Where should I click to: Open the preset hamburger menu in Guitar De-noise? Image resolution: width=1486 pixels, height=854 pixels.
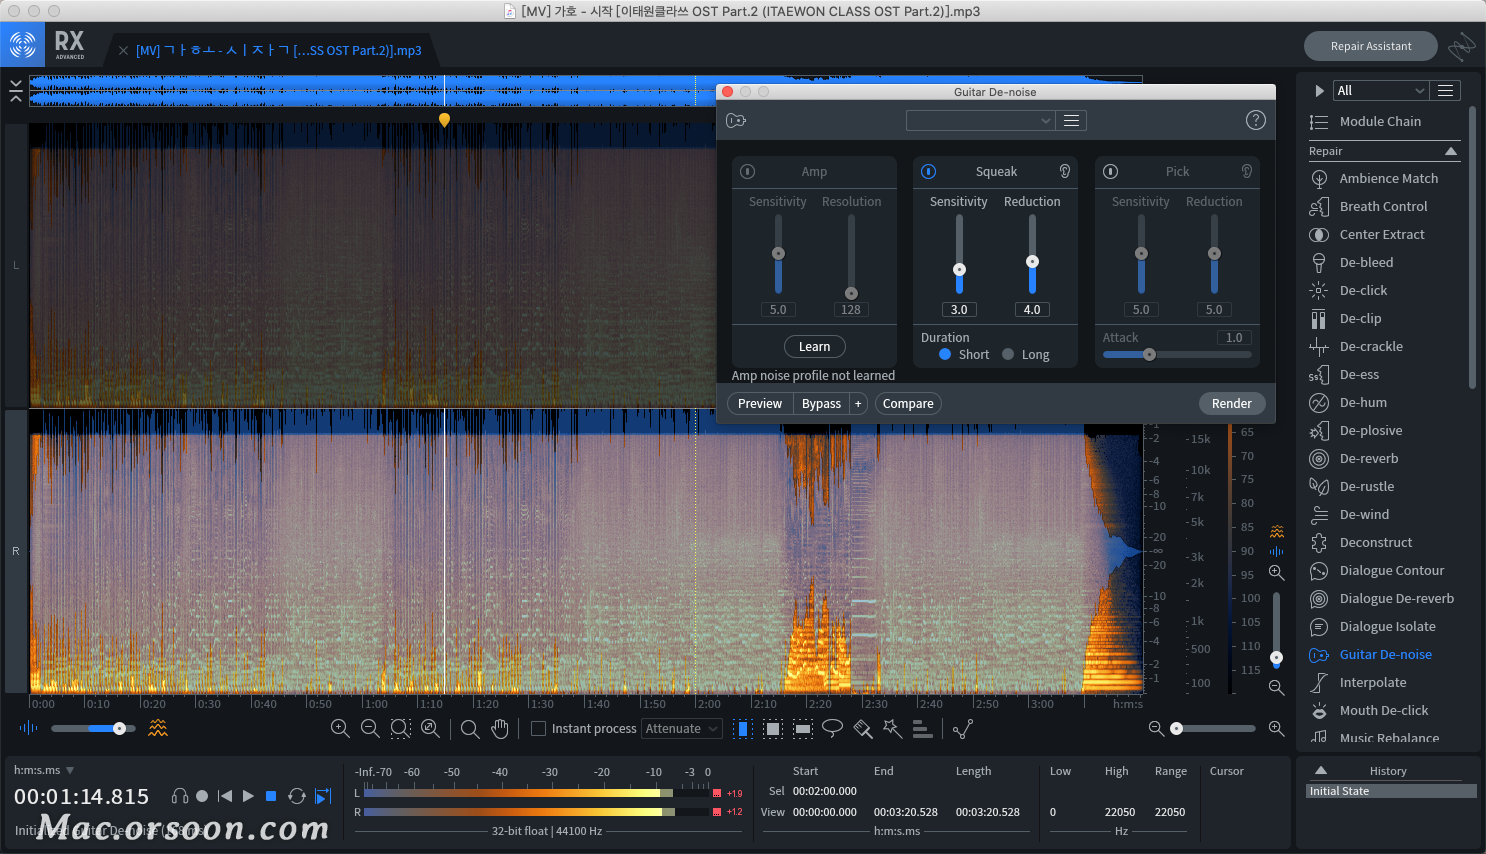click(1071, 120)
